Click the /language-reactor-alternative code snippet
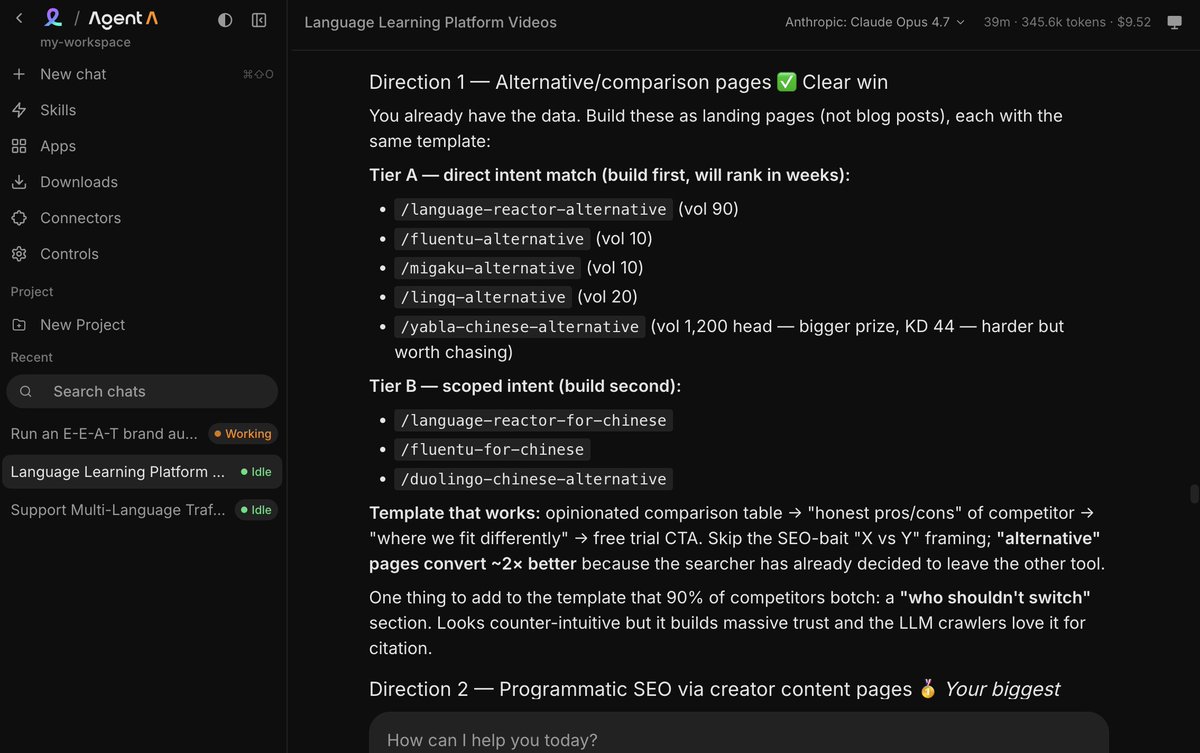 pos(533,210)
